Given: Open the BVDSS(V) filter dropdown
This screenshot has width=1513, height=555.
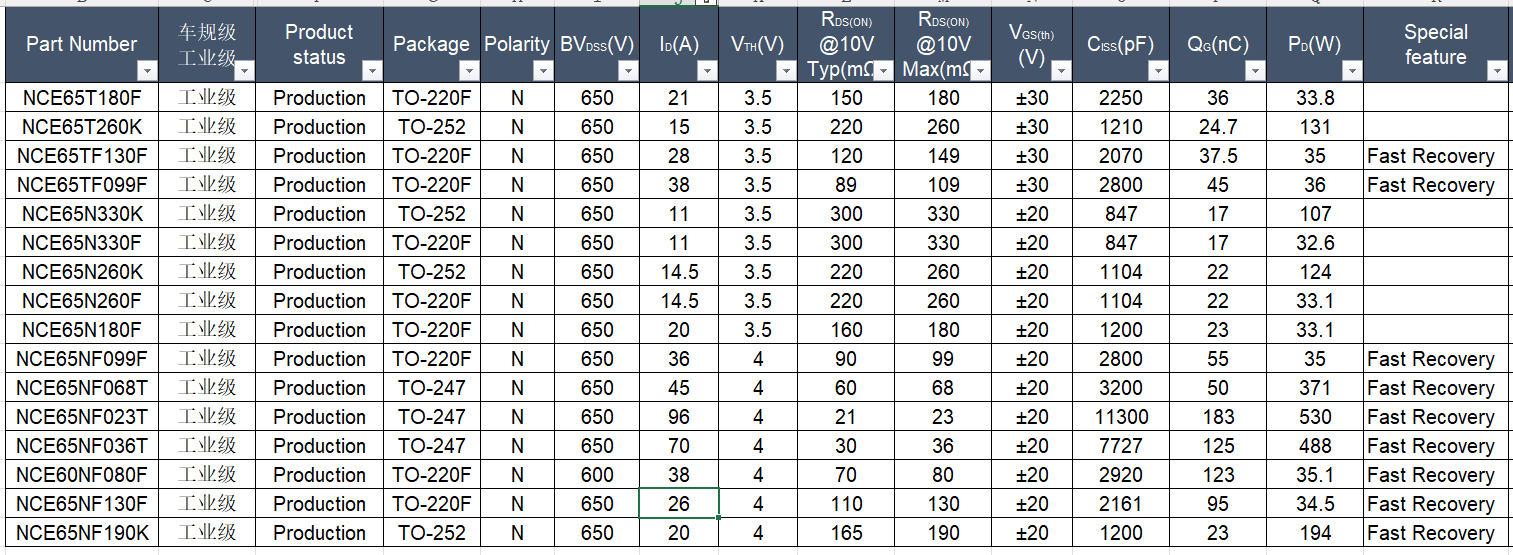Looking at the screenshot, I should coord(628,71).
